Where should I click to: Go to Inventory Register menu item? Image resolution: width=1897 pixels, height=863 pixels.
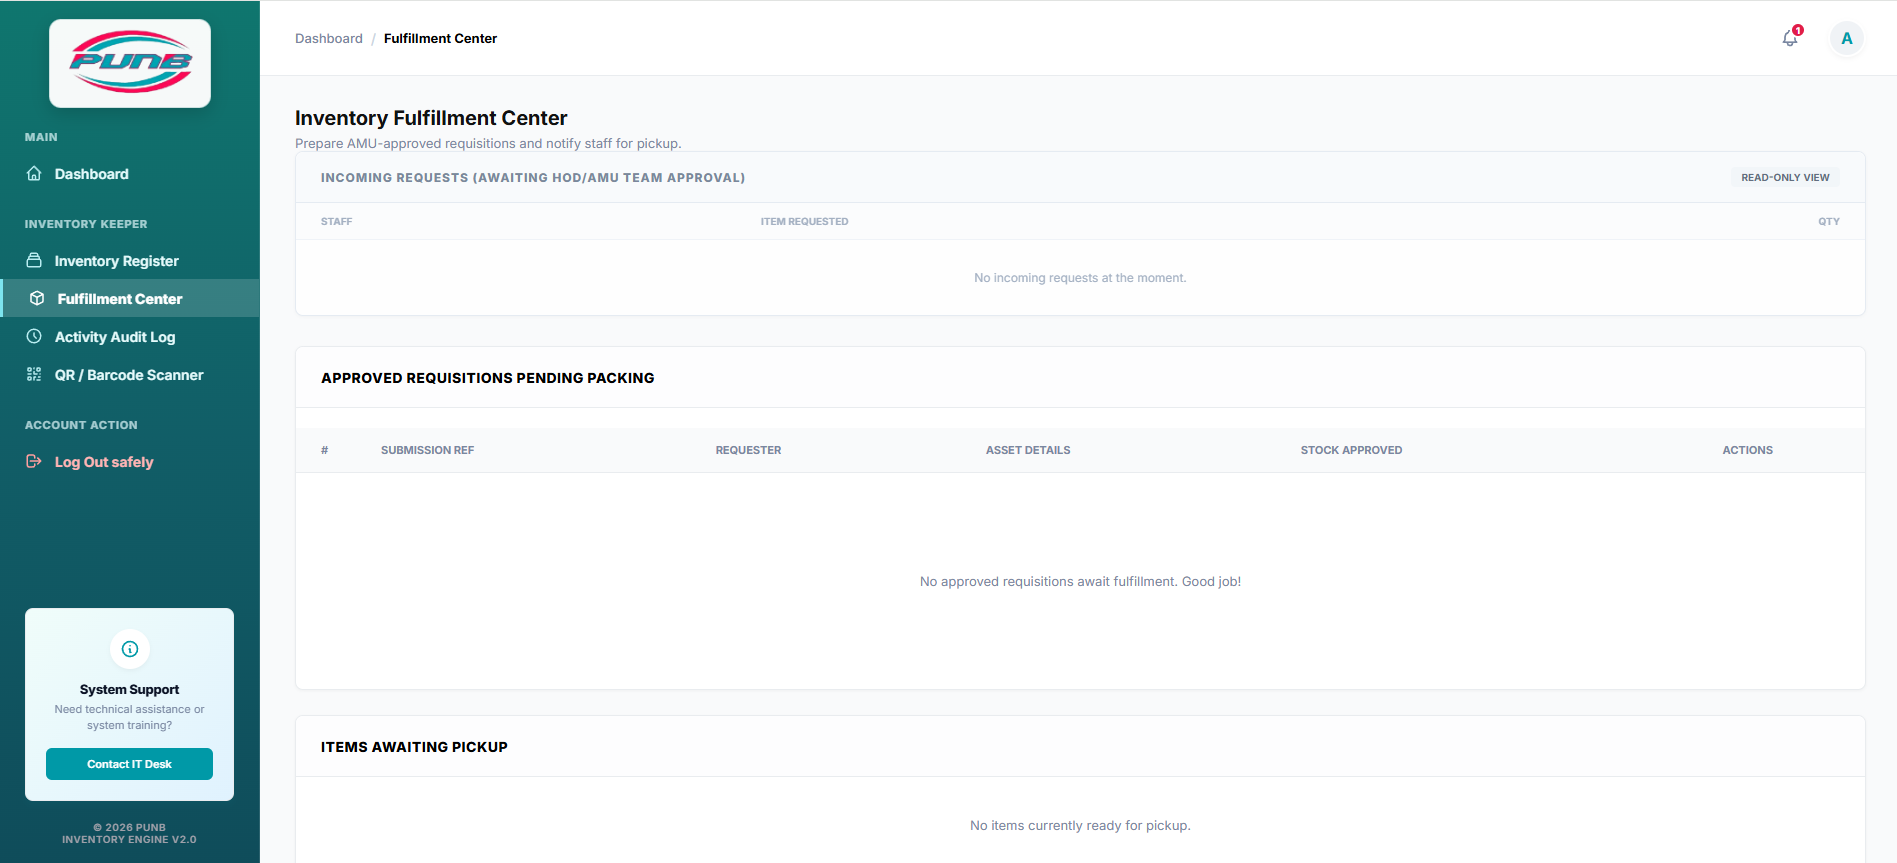130,261
